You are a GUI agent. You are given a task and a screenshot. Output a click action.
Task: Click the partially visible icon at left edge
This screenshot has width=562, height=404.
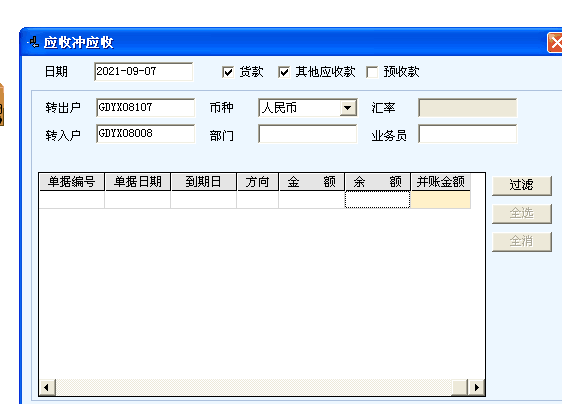coord(2,104)
